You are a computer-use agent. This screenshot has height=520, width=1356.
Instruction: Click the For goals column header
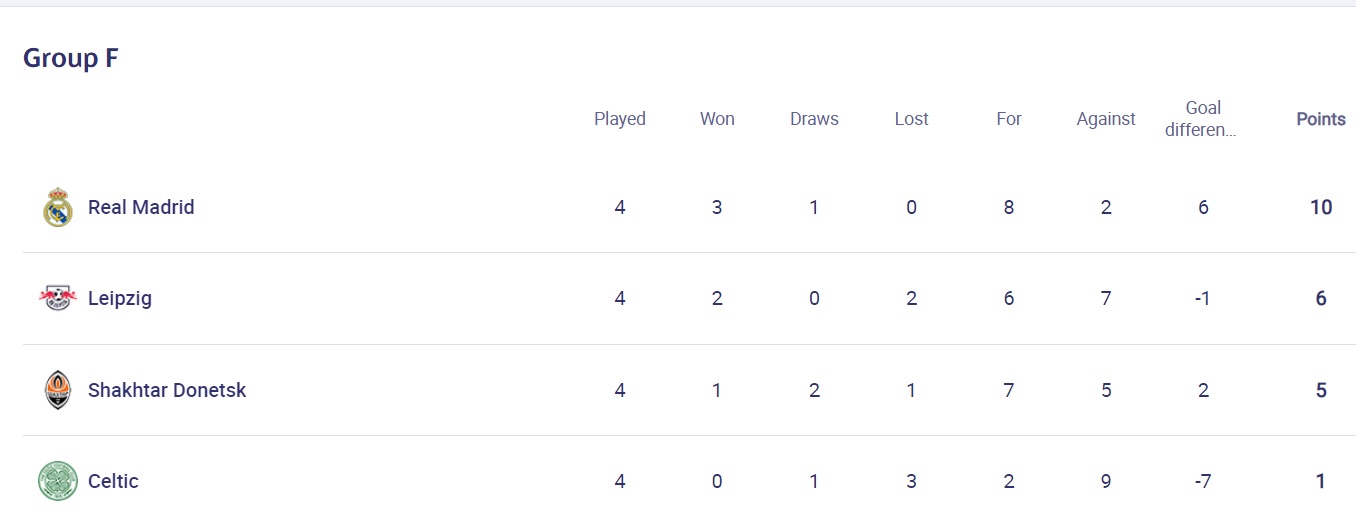coord(1009,119)
